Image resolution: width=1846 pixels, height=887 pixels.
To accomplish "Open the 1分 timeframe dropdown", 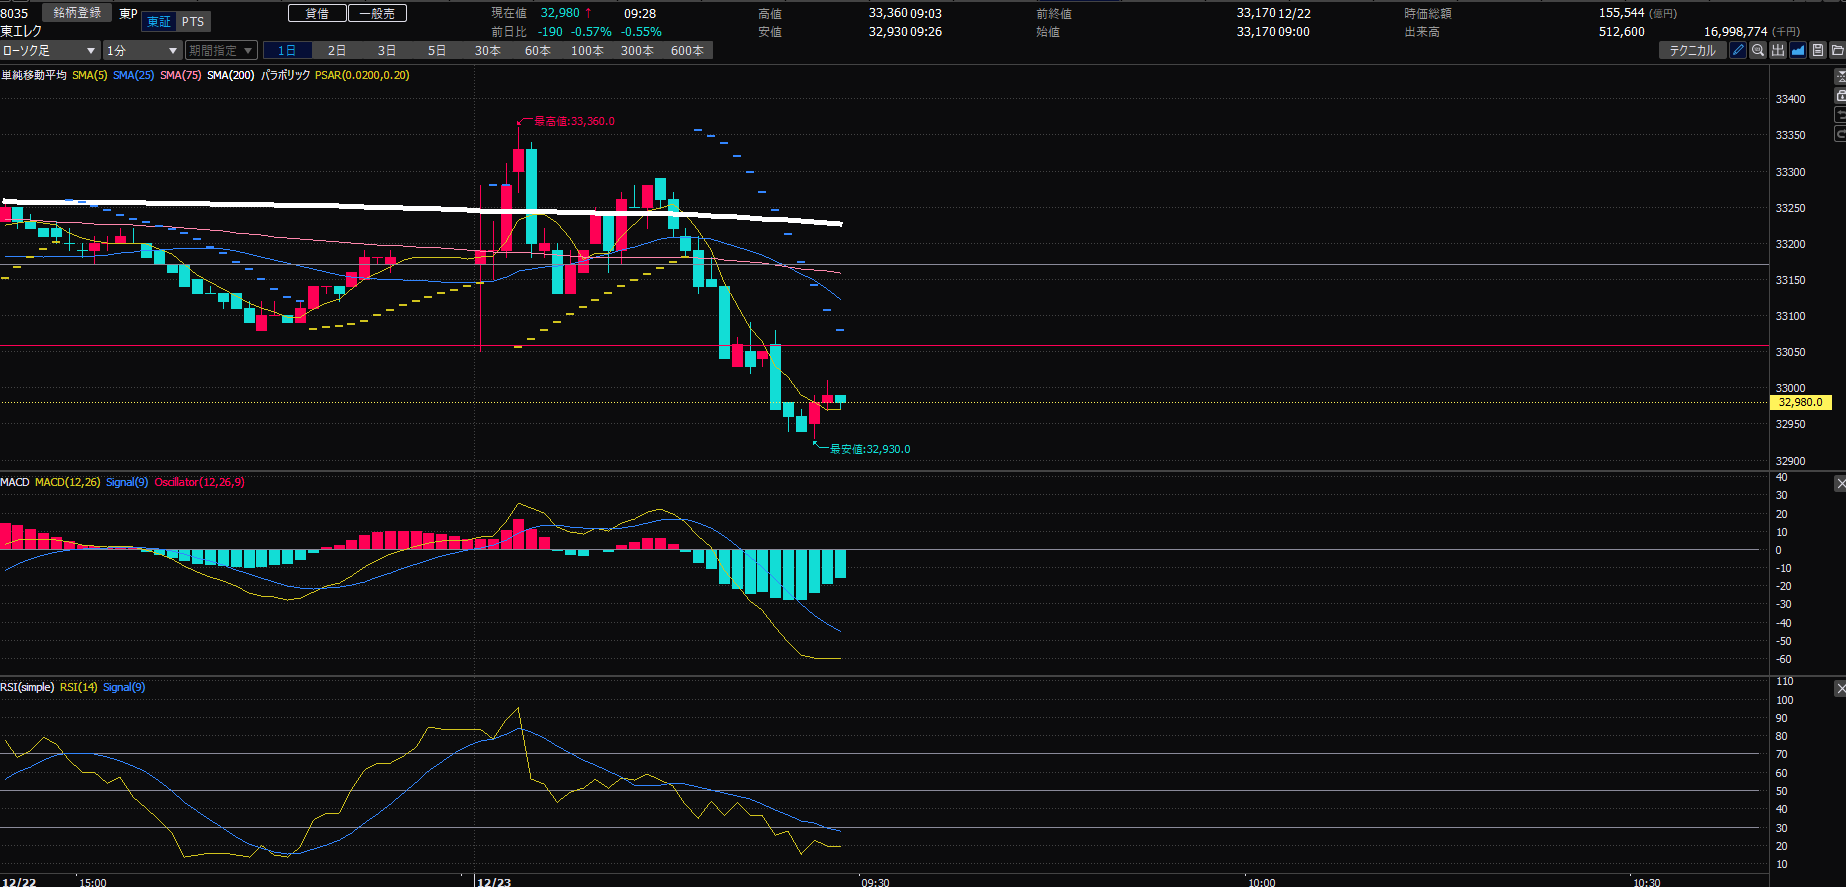I will 142,50.
